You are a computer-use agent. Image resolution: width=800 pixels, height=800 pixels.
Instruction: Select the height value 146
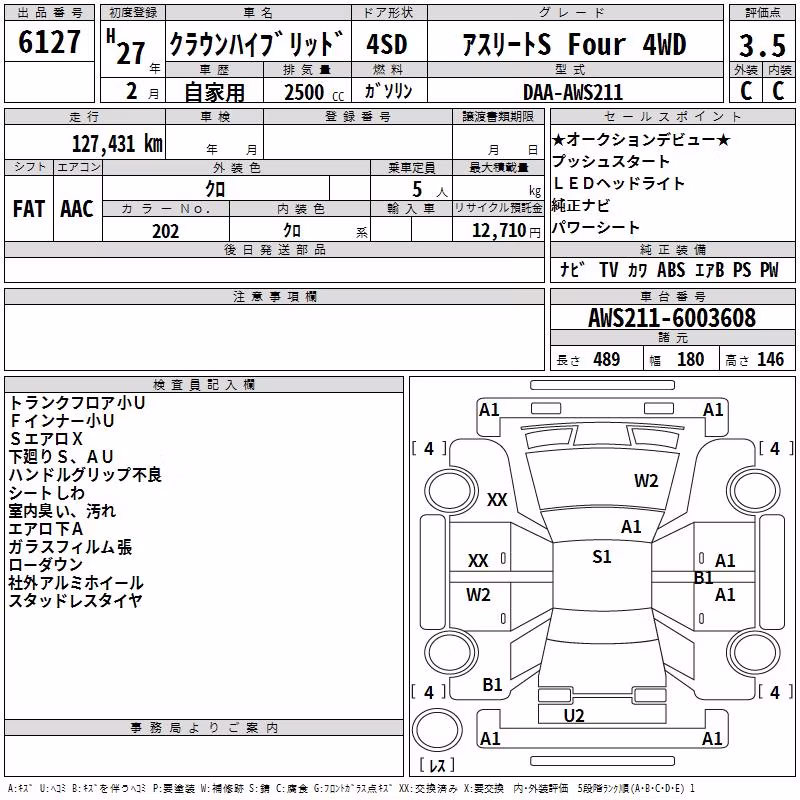(x=770, y=359)
